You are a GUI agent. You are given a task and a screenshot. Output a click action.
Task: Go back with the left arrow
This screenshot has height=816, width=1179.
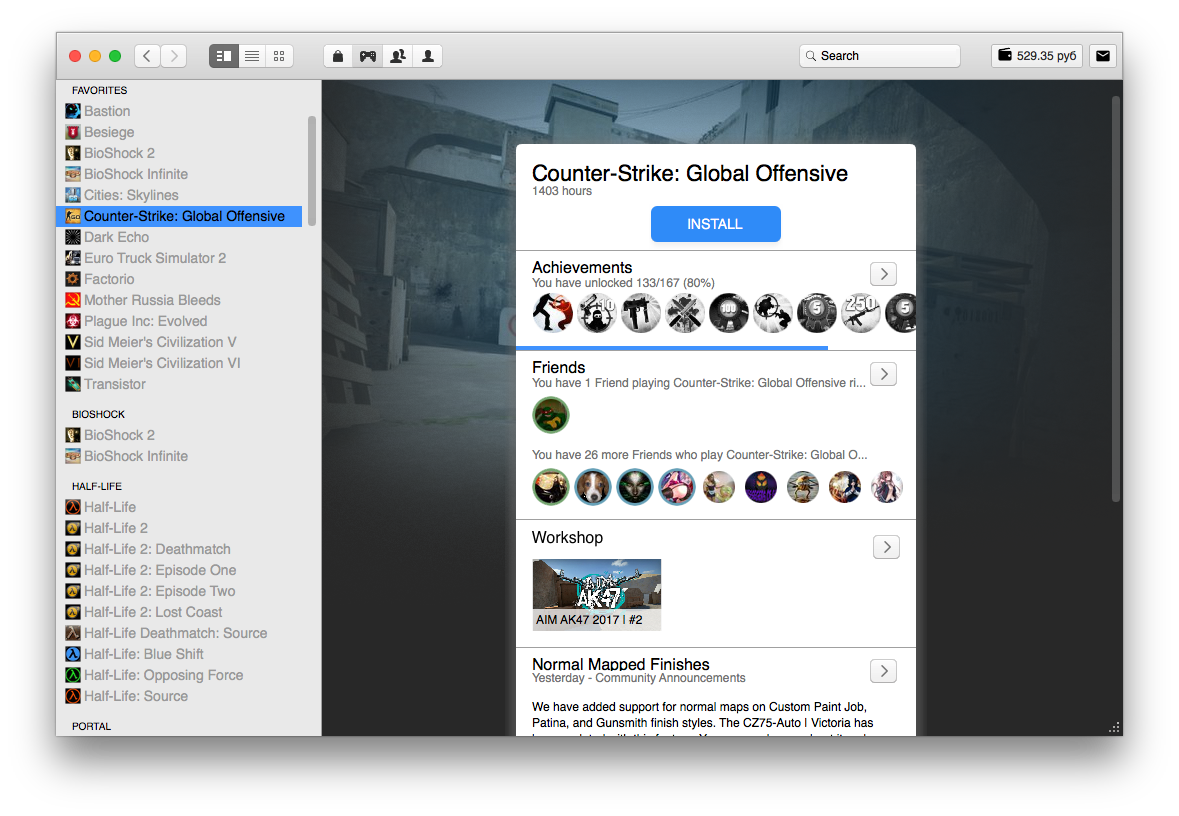point(147,56)
